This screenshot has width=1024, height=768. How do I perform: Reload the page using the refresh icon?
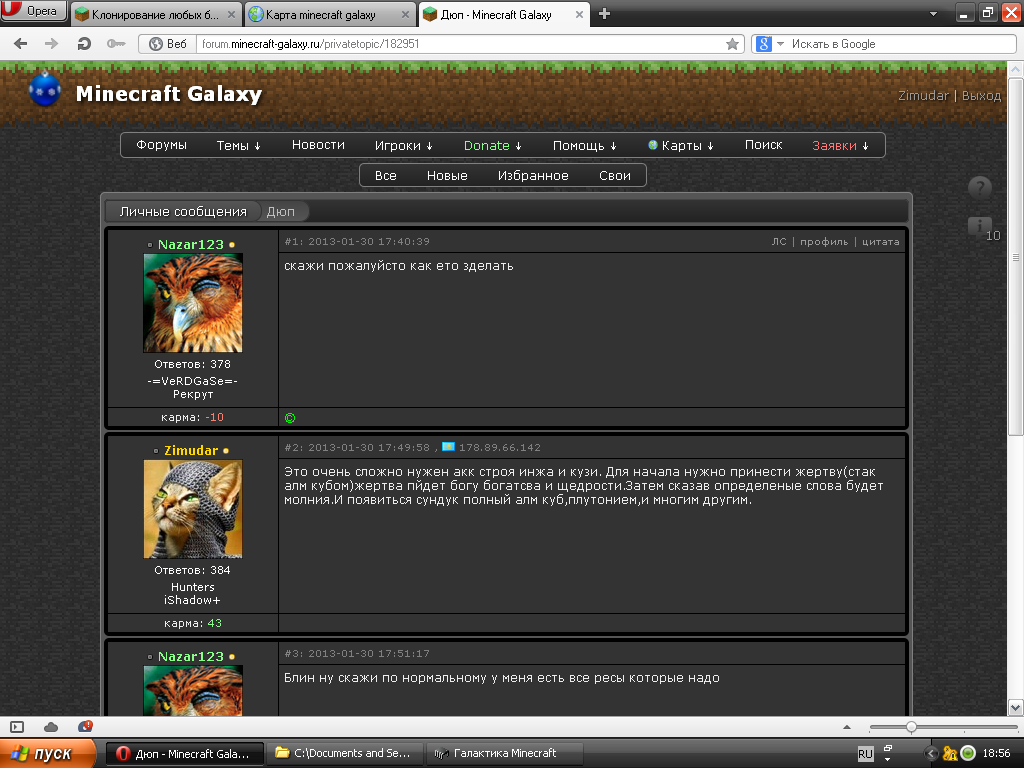(x=84, y=44)
